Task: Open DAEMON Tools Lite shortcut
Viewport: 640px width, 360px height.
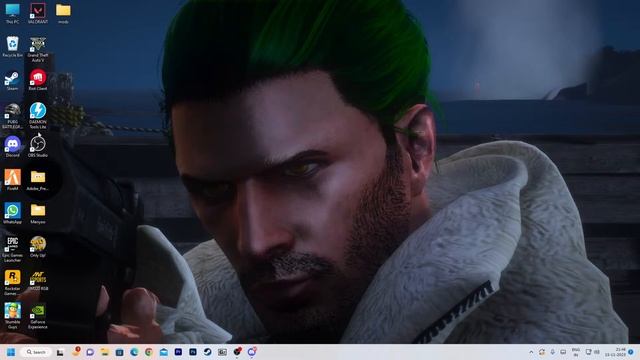Action: pyautogui.click(x=38, y=116)
